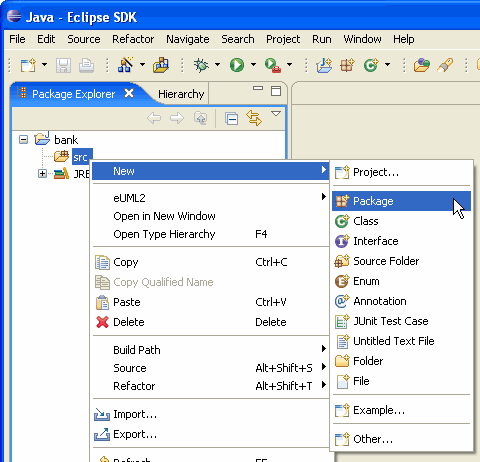Viewport: 480px width, 462px height.
Task: Choose Export... from the context menu
Action: tap(210, 434)
